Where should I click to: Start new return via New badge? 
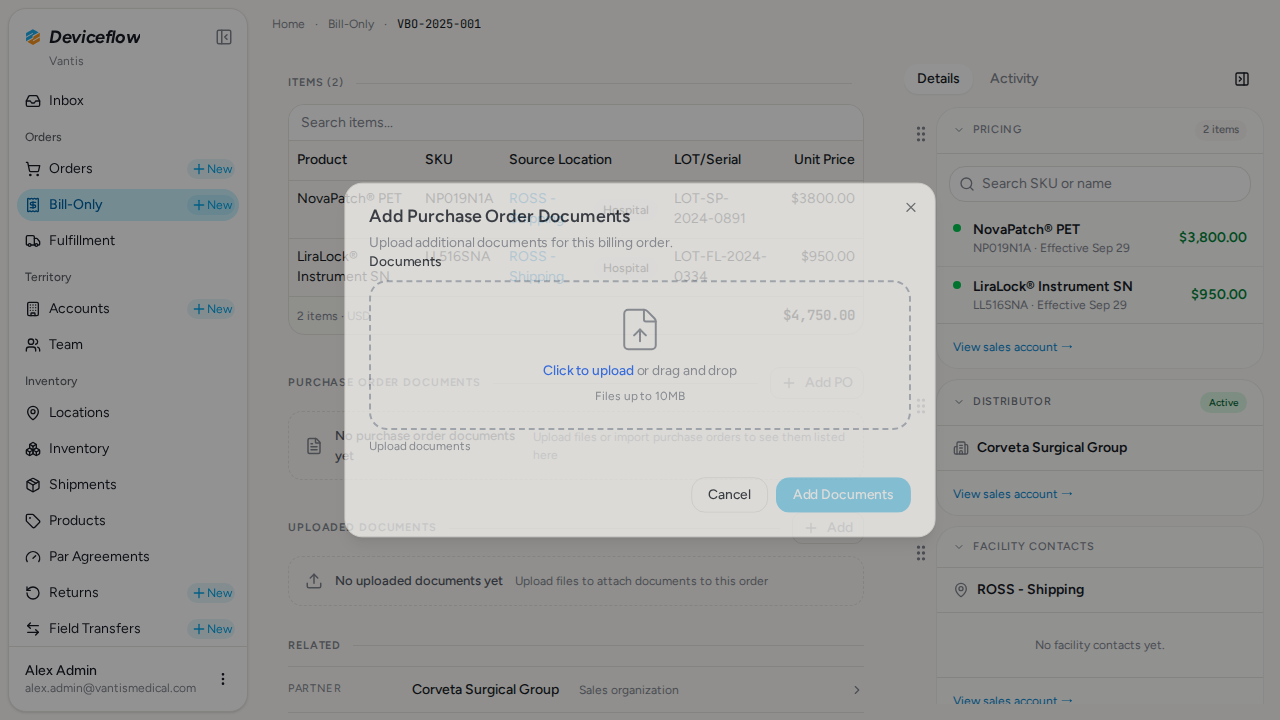[x=212, y=593]
